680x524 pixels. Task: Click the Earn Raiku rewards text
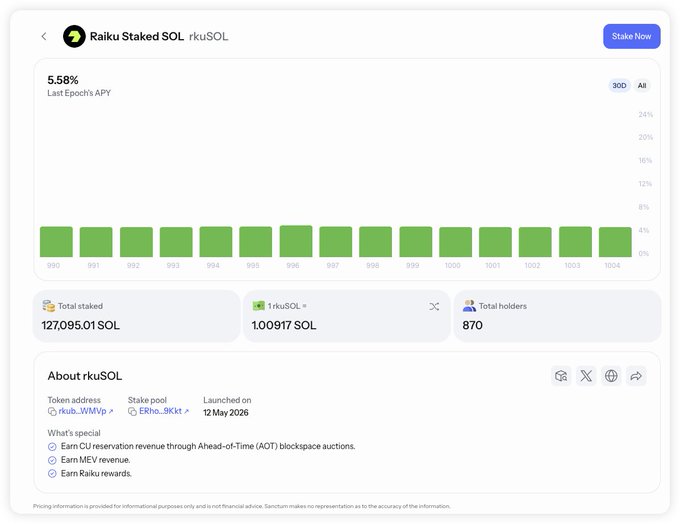point(96,473)
